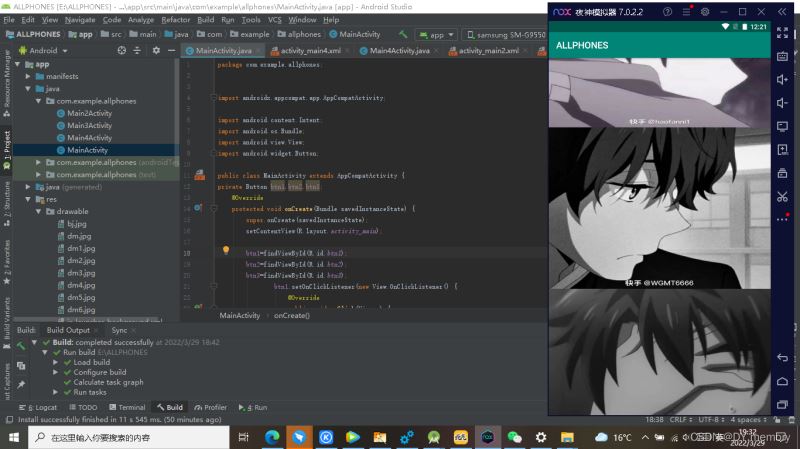This screenshot has width=800, height=449.
Task: Click the Nox scissors screenshot icon
Action: pos(782,196)
